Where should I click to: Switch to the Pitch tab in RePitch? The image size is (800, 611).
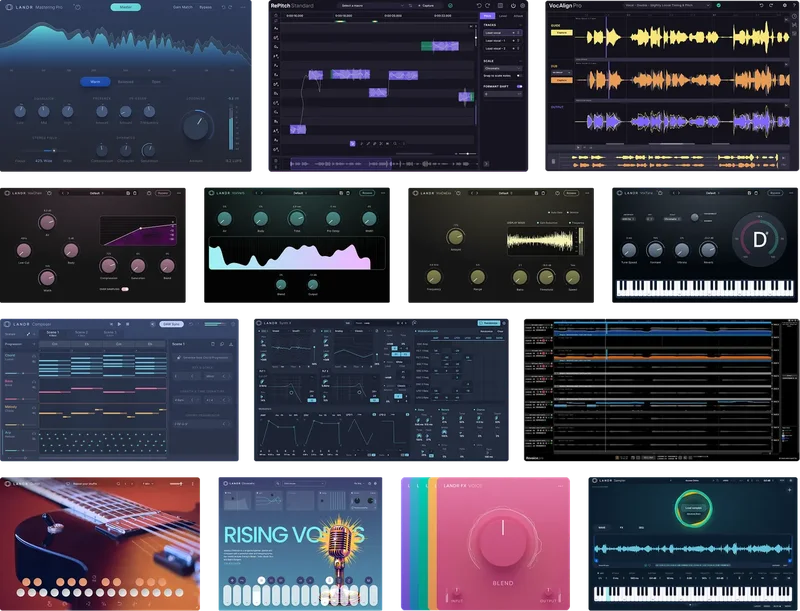tap(488, 16)
